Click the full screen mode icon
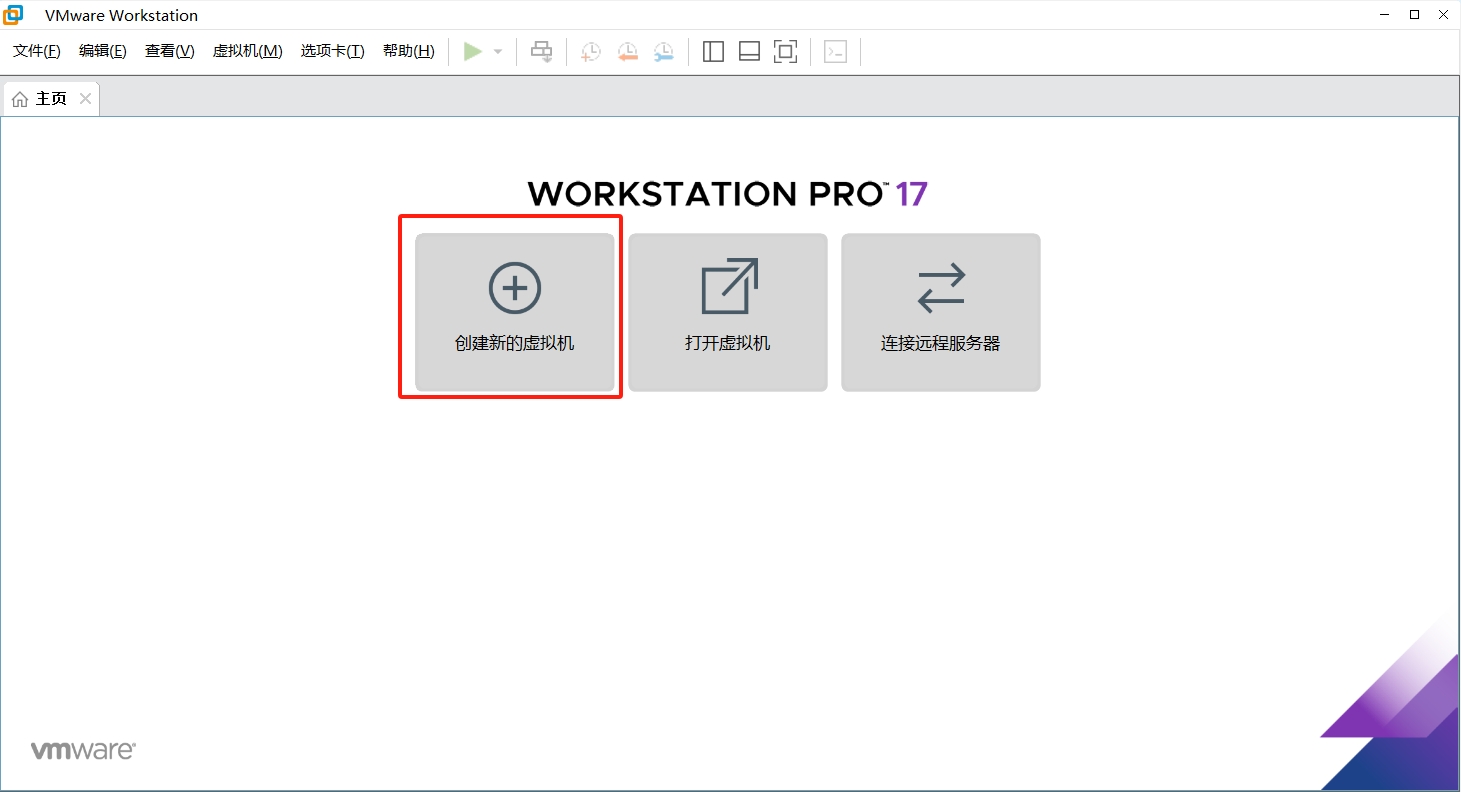 point(786,52)
